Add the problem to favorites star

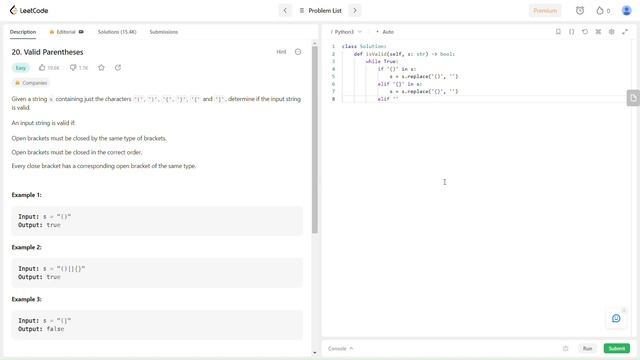coord(101,68)
